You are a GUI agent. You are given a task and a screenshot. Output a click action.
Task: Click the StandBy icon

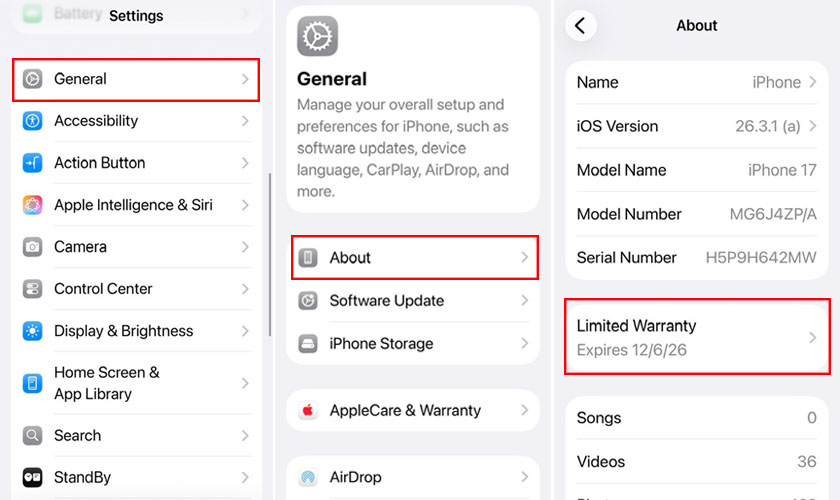click(x=32, y=477)
